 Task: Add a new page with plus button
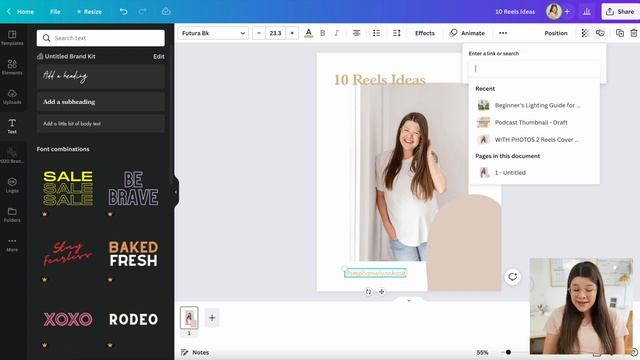pyautogui.click(x=212, y=318)
